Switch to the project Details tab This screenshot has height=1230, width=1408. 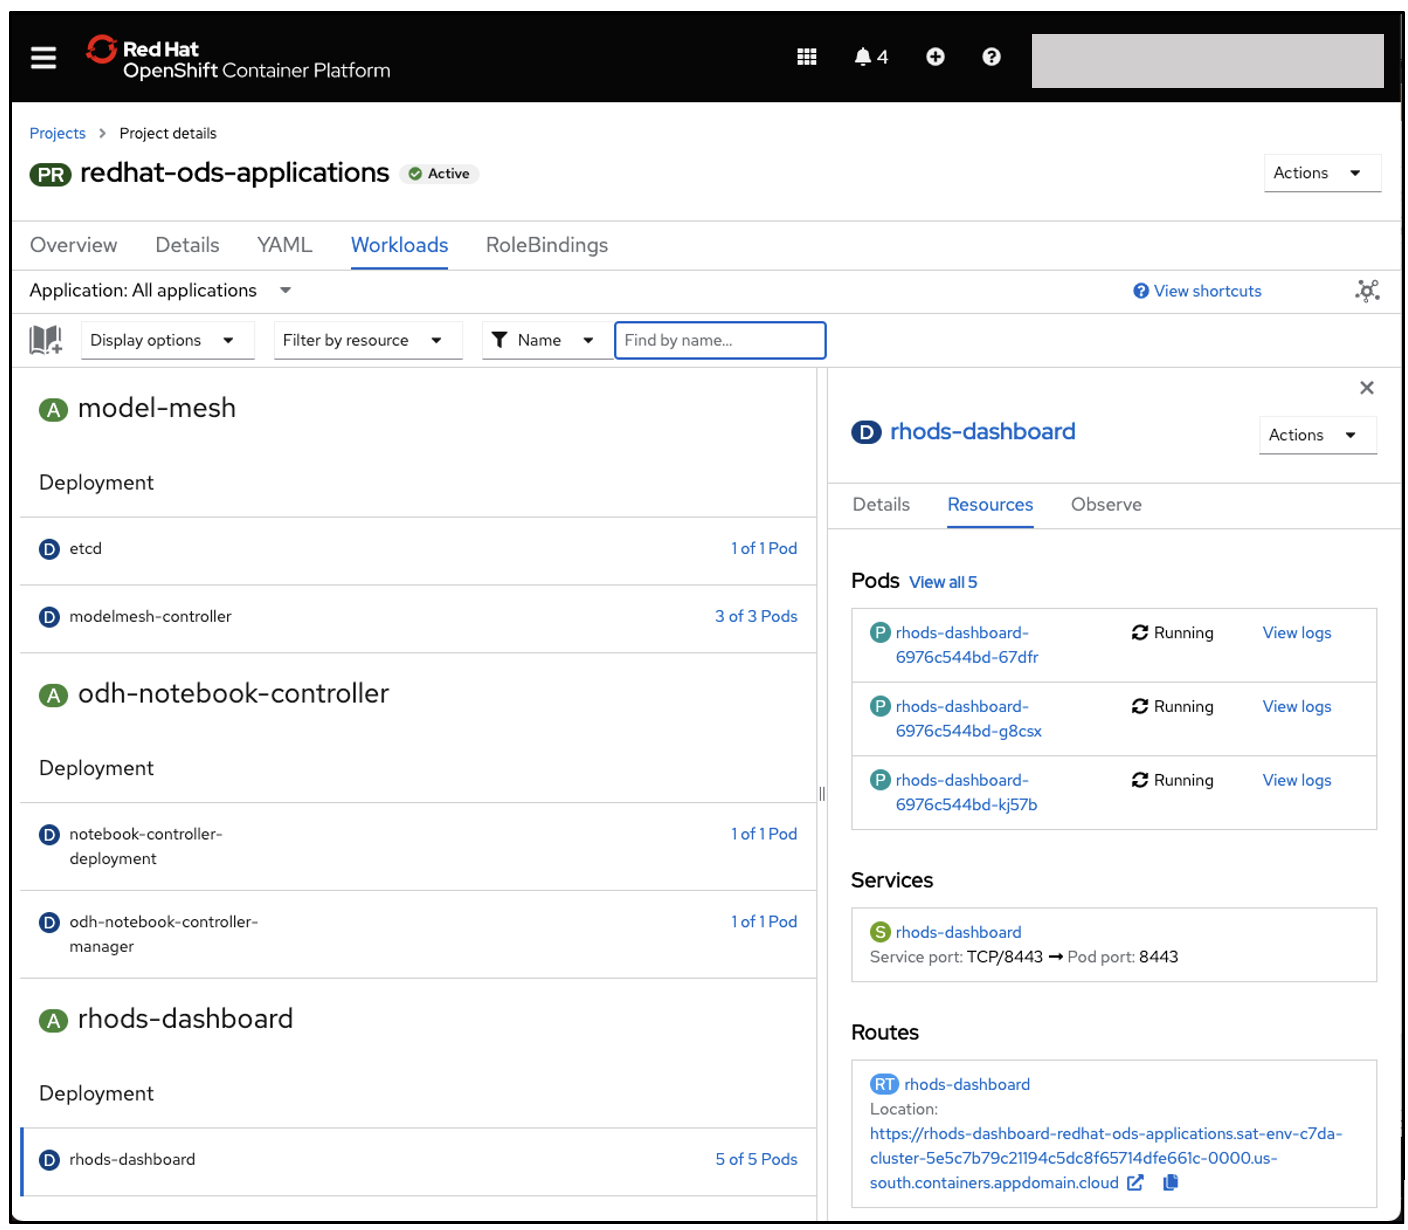[x=187, y=245]
